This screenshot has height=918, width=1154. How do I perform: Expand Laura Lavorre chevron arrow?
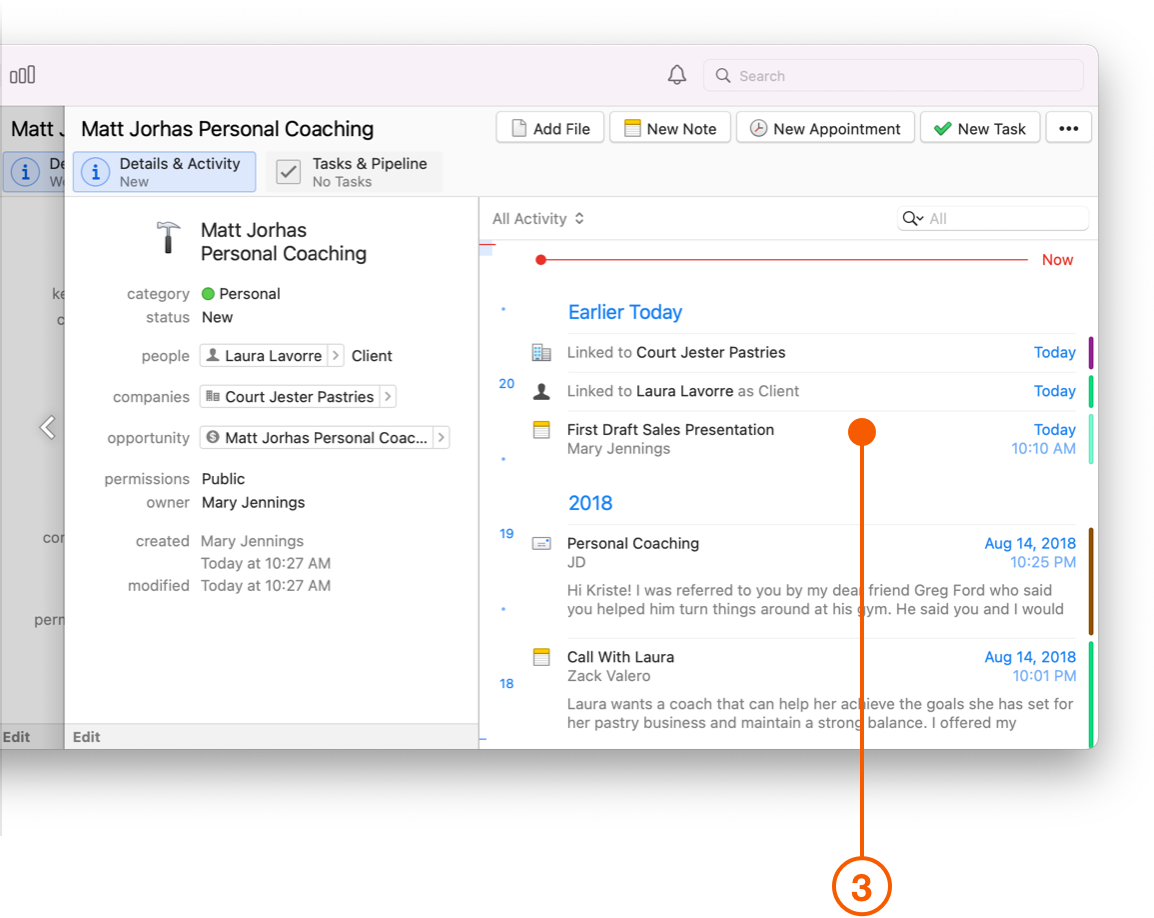[x=335, y=356]
